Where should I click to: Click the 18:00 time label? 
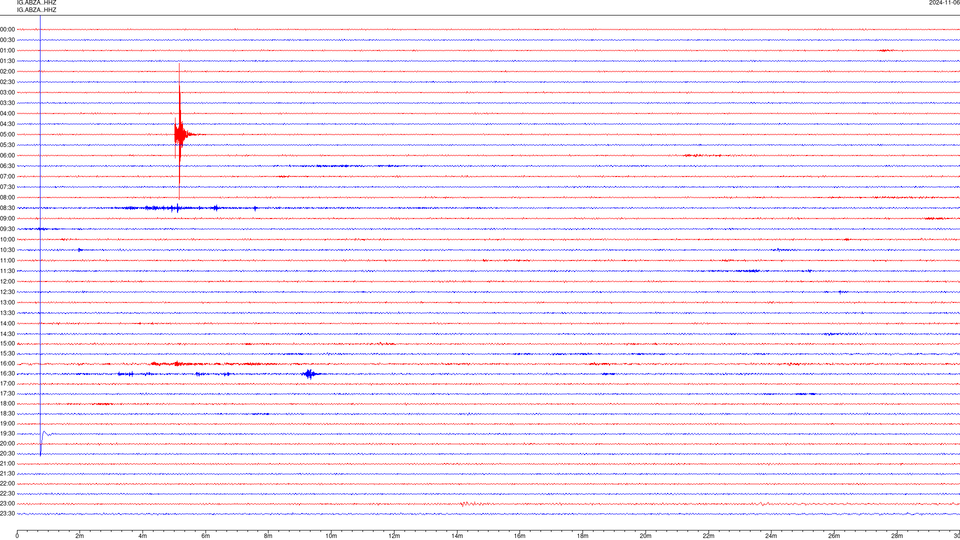[7, 403]
